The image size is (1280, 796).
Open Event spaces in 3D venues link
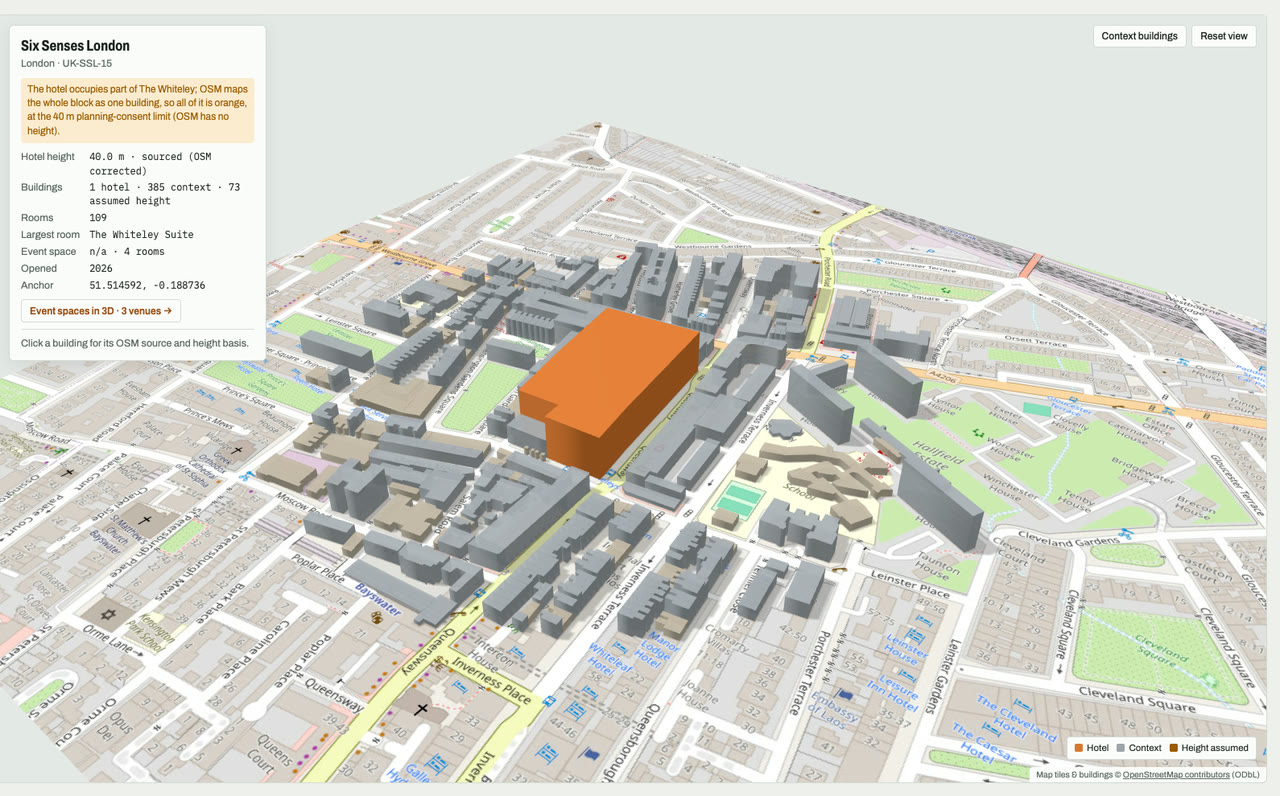[x=100, y=311]
